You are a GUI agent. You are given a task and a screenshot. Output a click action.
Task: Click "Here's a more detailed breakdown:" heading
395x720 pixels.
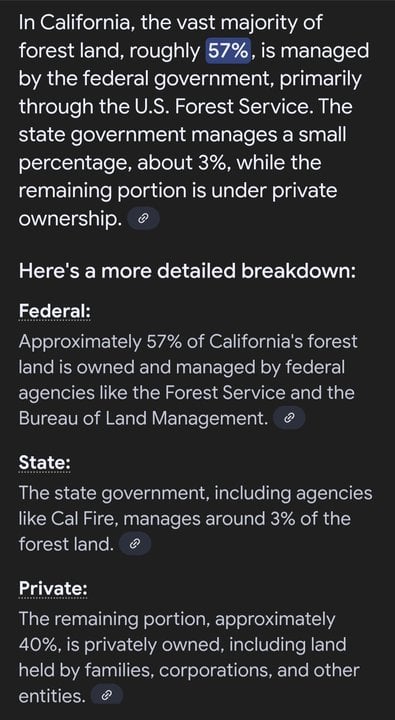pyautogui.click(x=187, y=271)
